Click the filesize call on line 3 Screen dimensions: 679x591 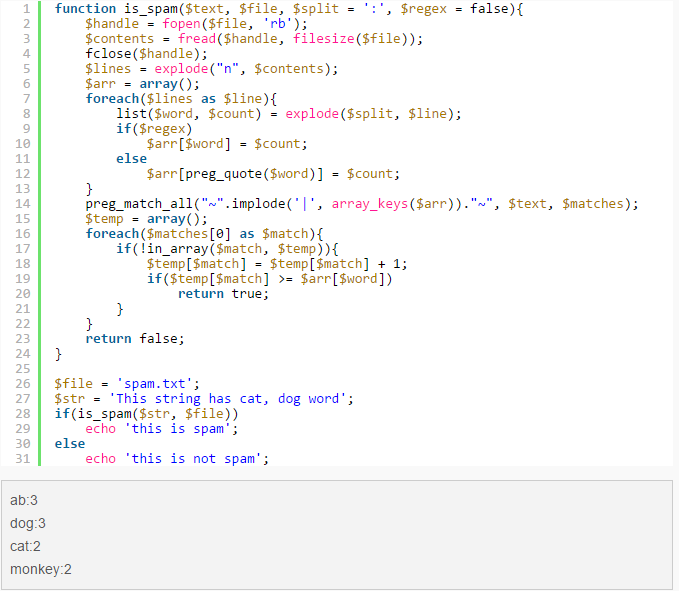323,39
